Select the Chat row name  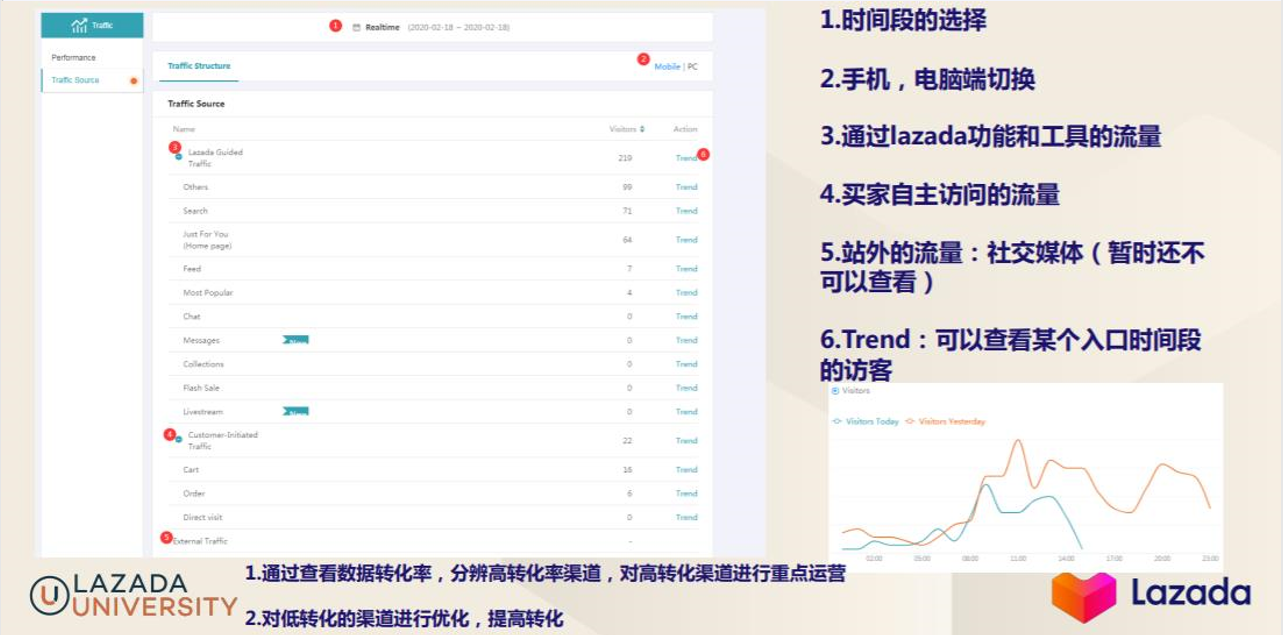point(192,316)
